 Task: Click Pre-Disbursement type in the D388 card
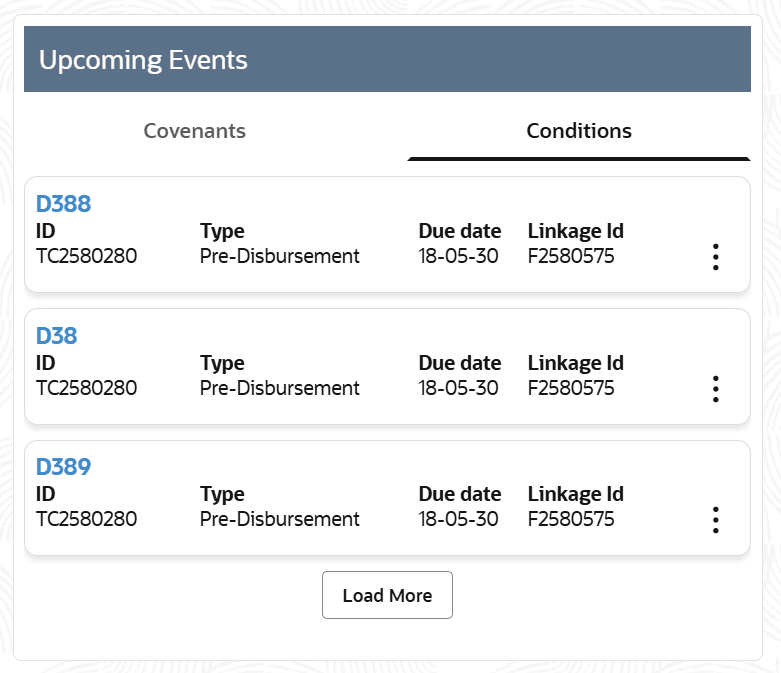279,257
